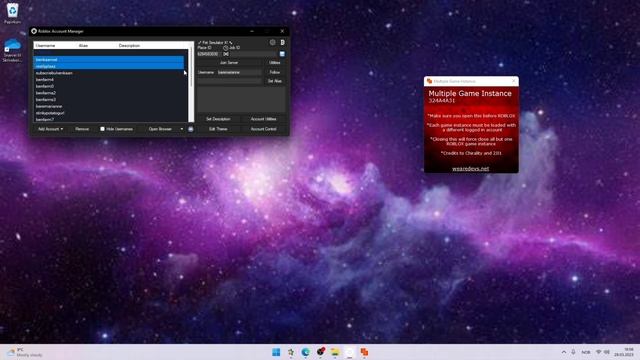The image size is (640, 360).
Task: Click the Roblox Account Manager title bar icon
Action: coord(34,31)
